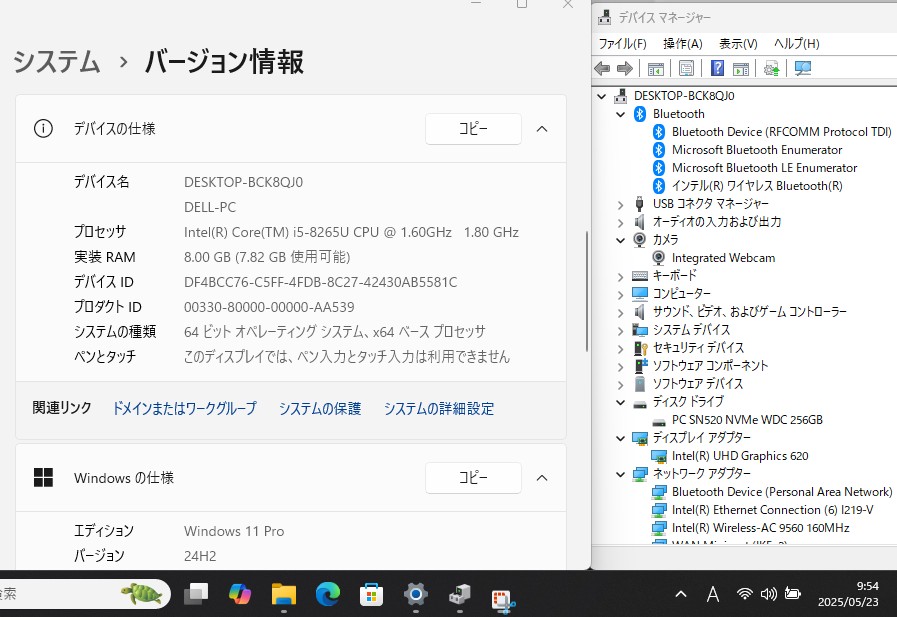Viewport: 897px width, 617px height.
Task: Copy Windows specifications with コピー button
Action: 473,477
